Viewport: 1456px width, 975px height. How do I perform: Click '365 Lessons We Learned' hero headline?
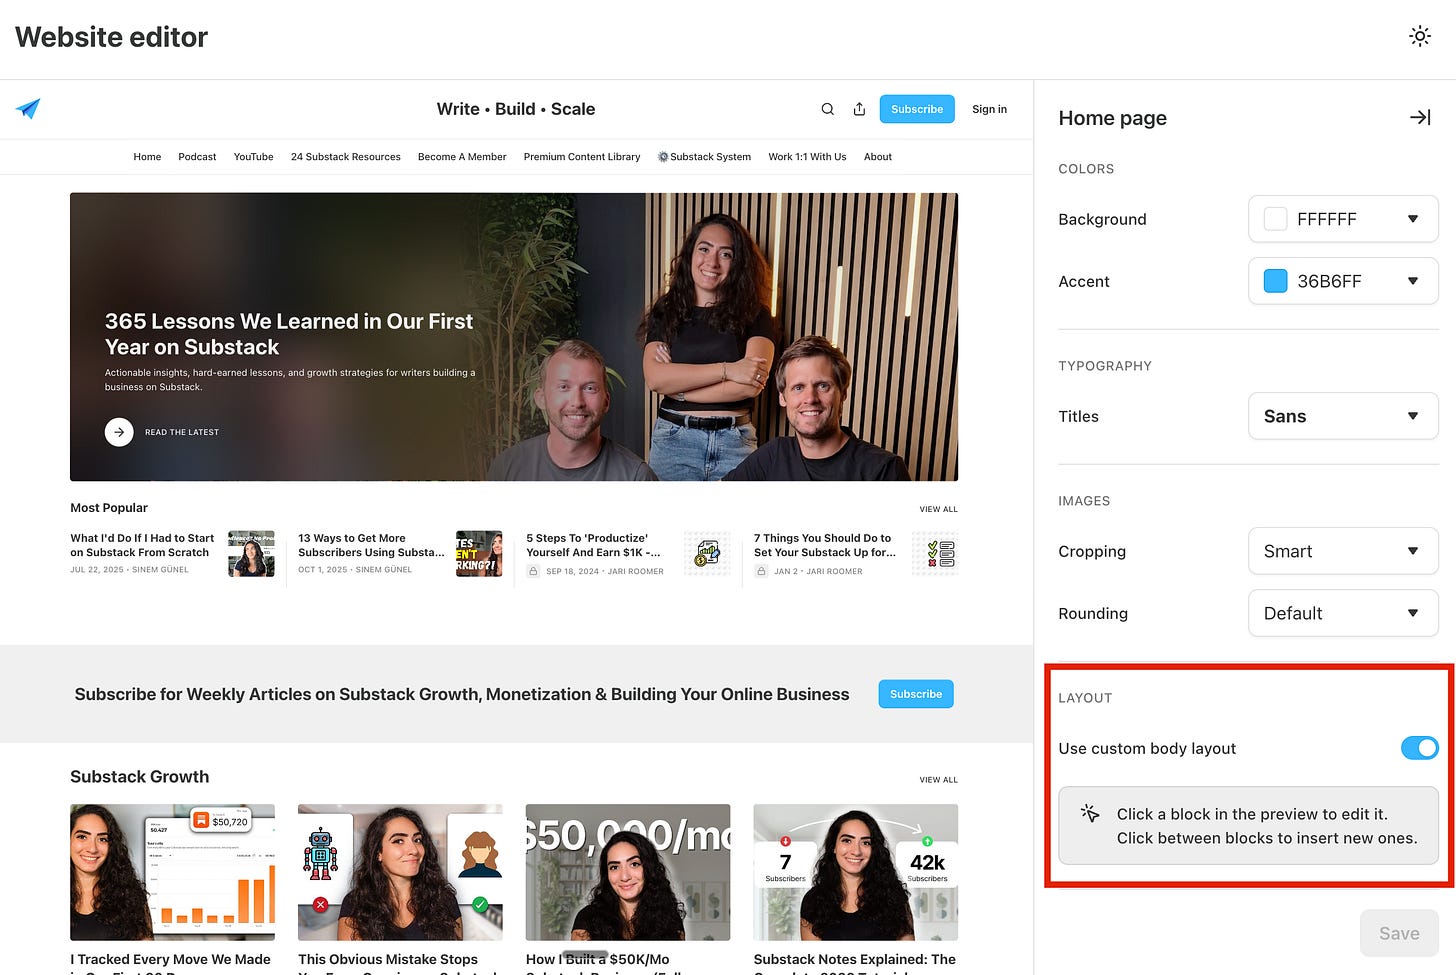(x=289, y=334)
